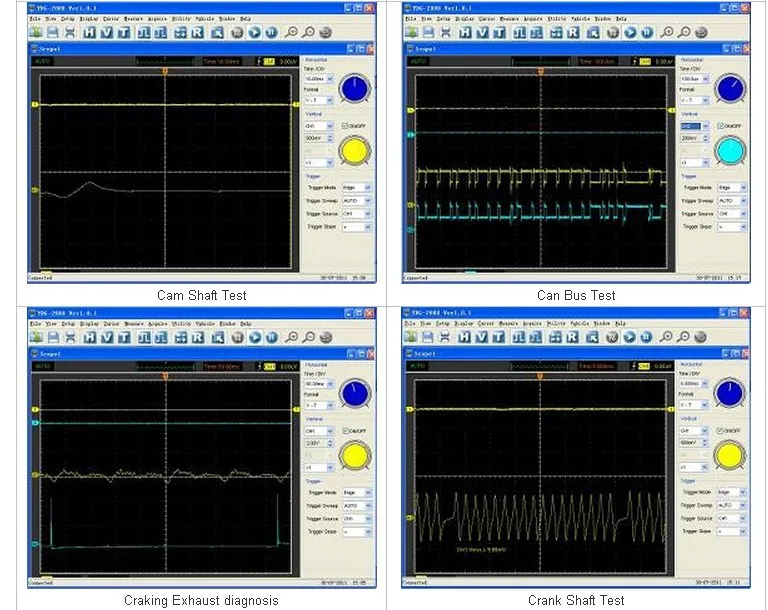Image resolution: width=768 pixels, height=610 pixels.
Task: Toggle the ON/OFF channel checkbox in Crank Shaft Test window
Action: point(720,430)
